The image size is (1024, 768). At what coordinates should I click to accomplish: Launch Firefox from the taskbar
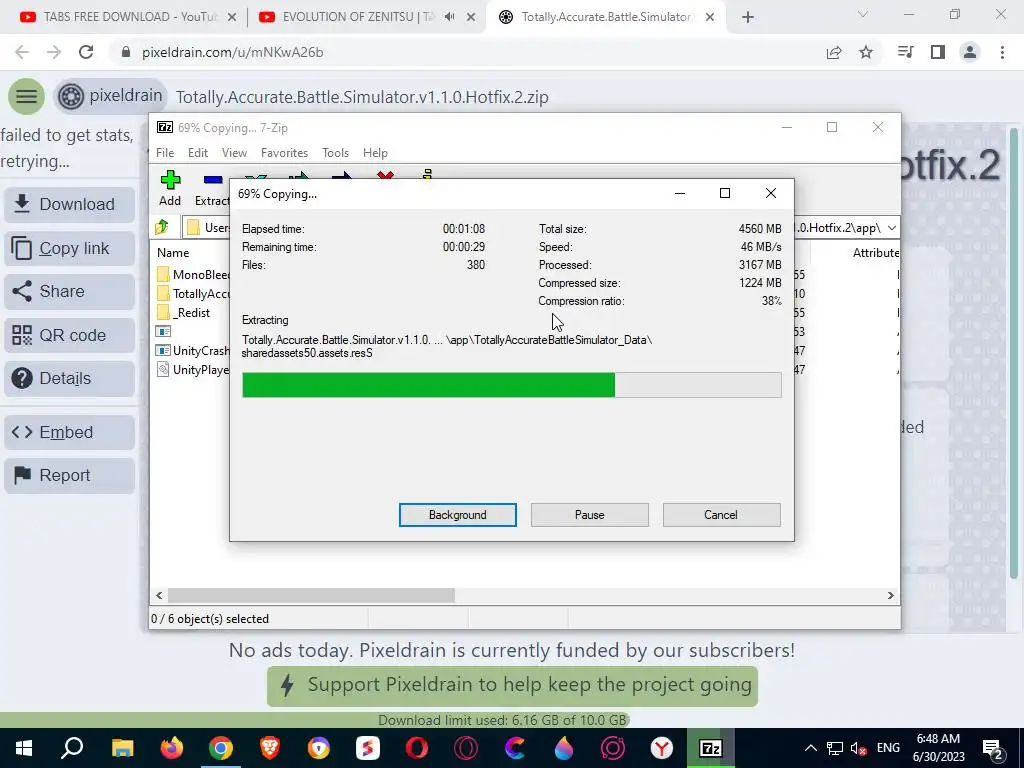tap(172, 748)
